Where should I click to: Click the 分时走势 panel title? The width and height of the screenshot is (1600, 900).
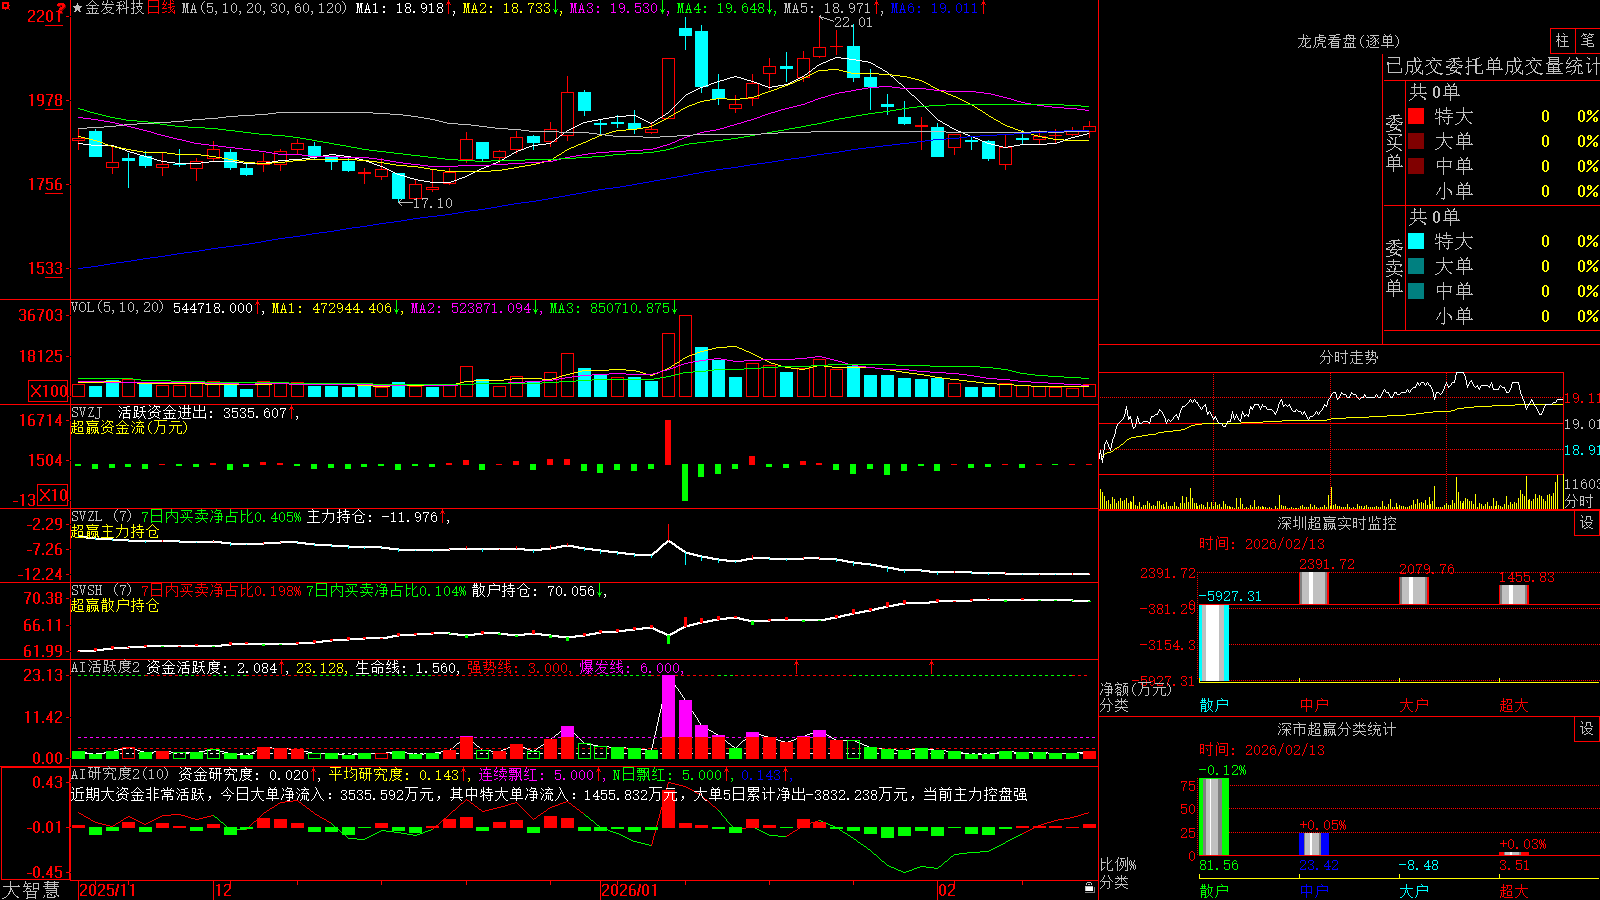(x=1348, y=357)
